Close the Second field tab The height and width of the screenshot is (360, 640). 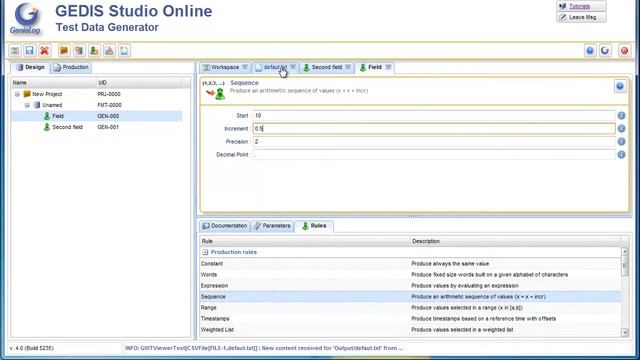click(x=348, y=67)
